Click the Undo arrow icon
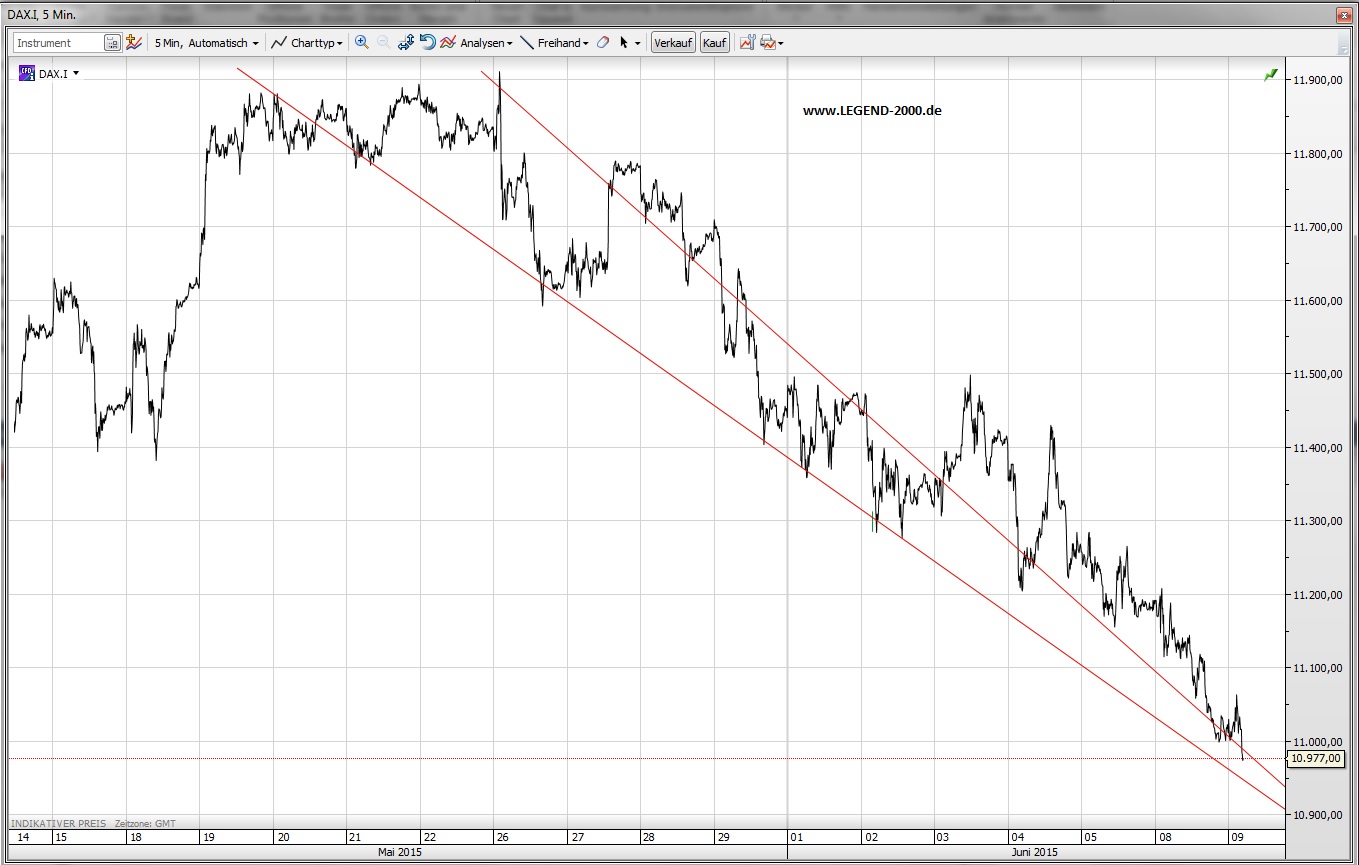 pos(427,42)
